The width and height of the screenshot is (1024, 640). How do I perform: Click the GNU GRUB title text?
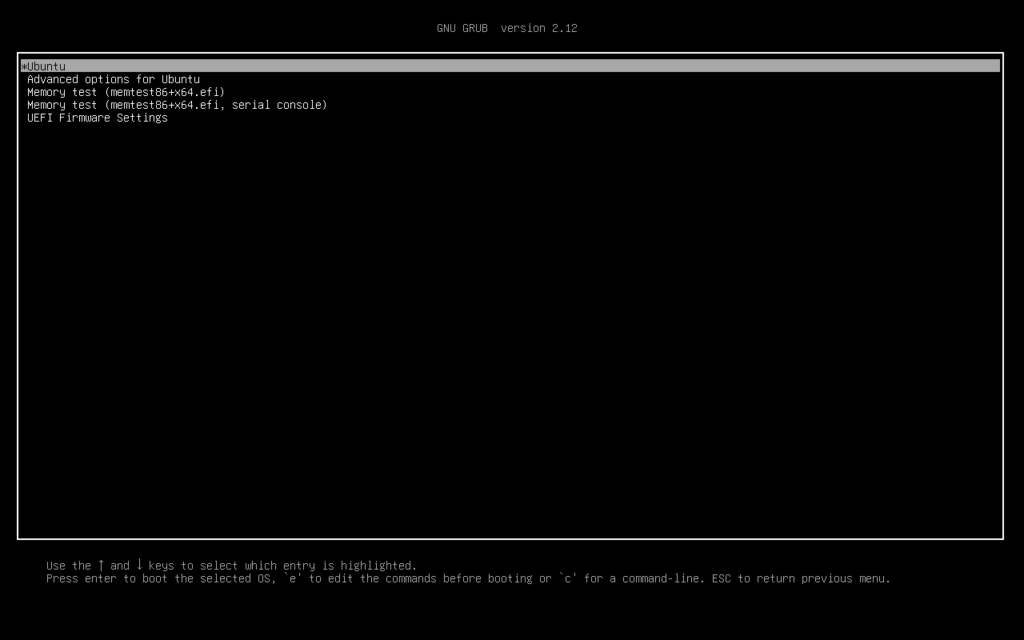tap(462, 28)
